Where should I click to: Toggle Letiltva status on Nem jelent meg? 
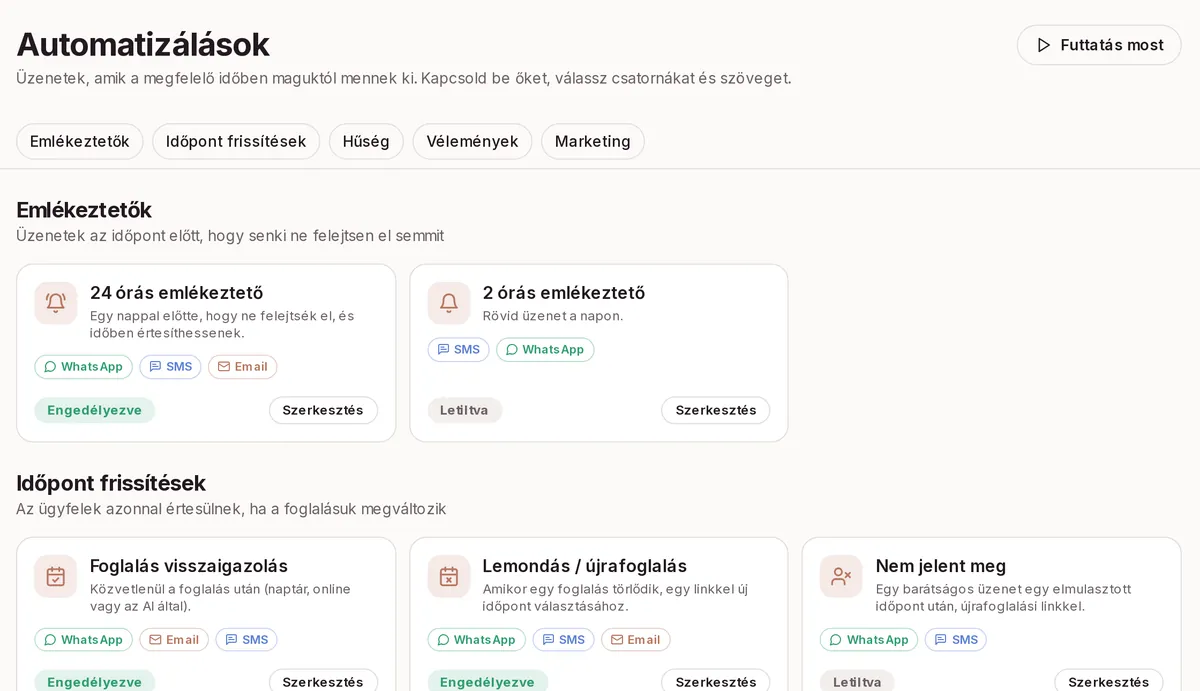[858, 682]
